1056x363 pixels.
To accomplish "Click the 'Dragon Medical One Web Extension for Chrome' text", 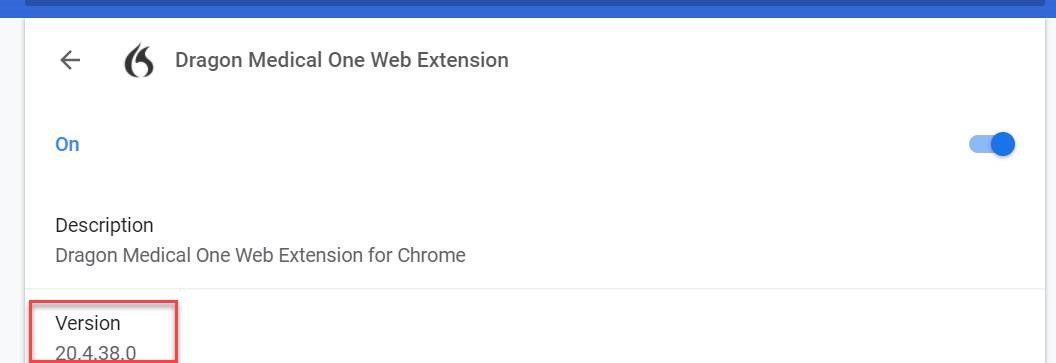I will 260,256.
